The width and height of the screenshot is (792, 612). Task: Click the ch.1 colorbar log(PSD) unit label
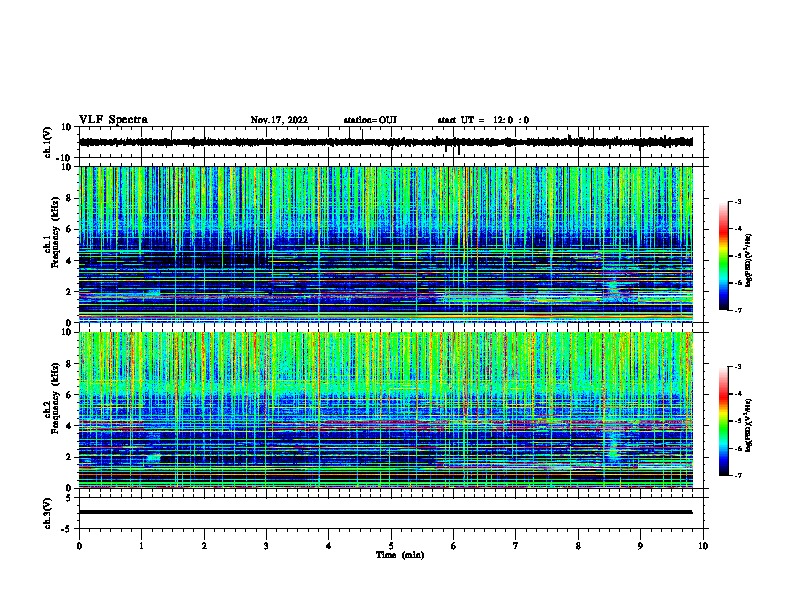(749, 260)
